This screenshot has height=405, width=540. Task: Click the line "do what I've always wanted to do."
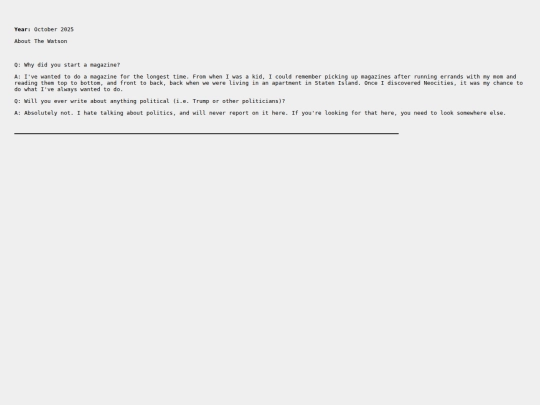[x=69, y=89]
